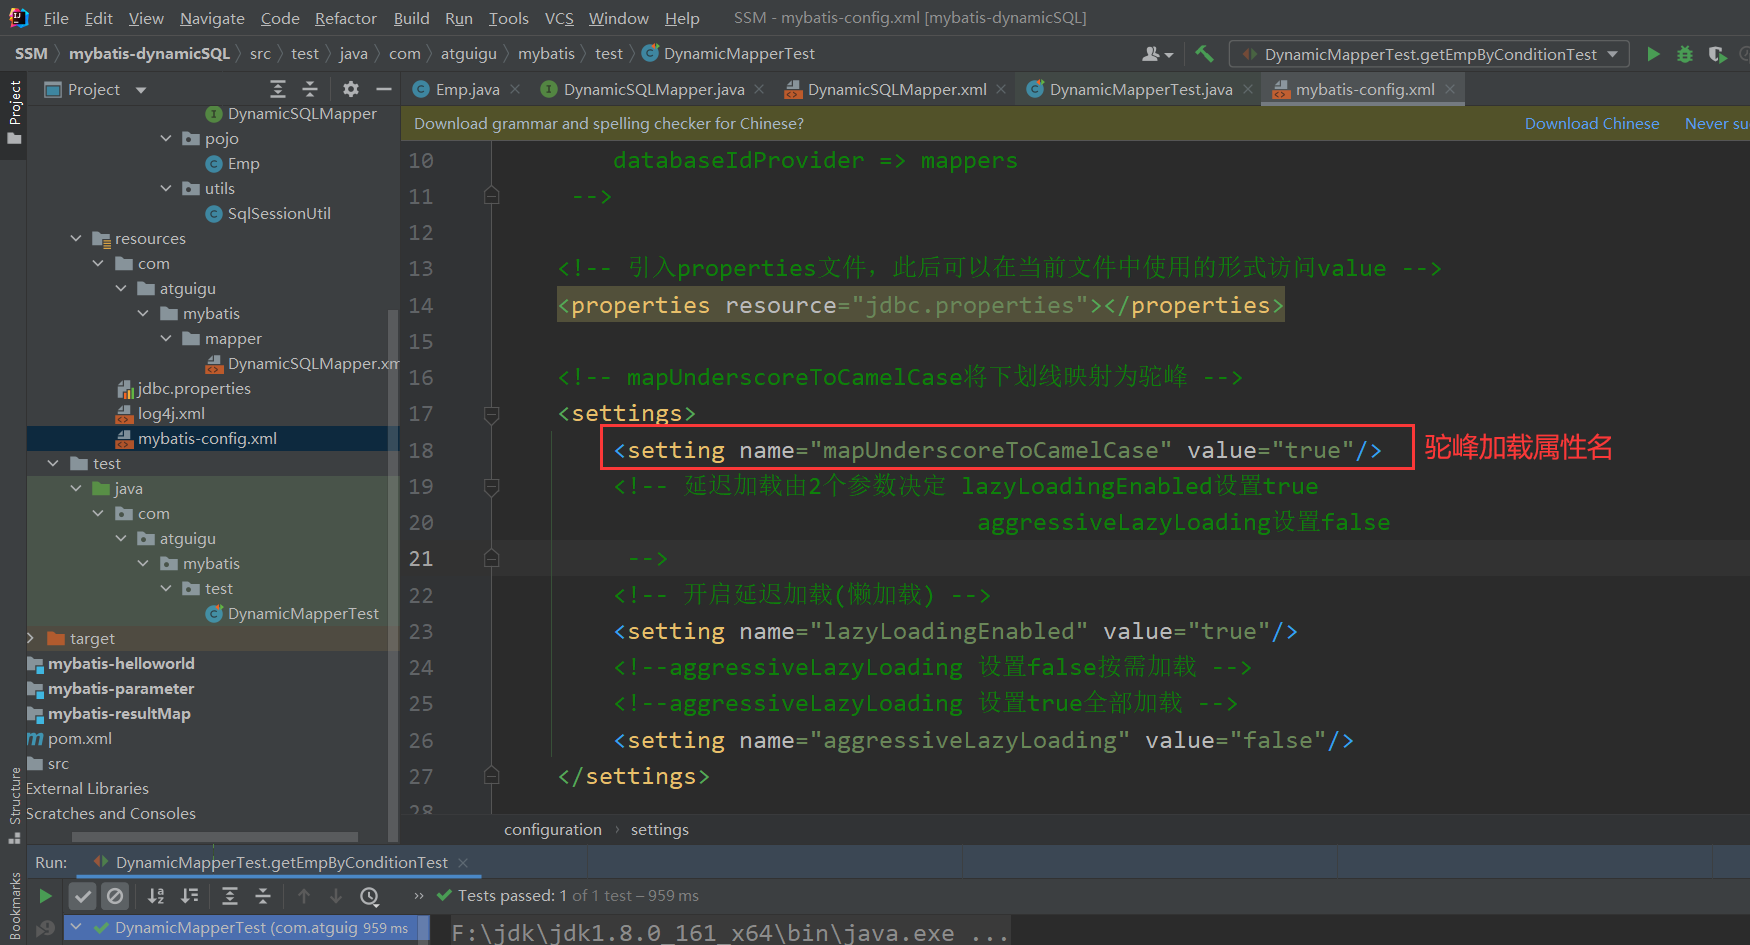Close the DynamicSQLMapper.java tab

click(x=759, y=89)
